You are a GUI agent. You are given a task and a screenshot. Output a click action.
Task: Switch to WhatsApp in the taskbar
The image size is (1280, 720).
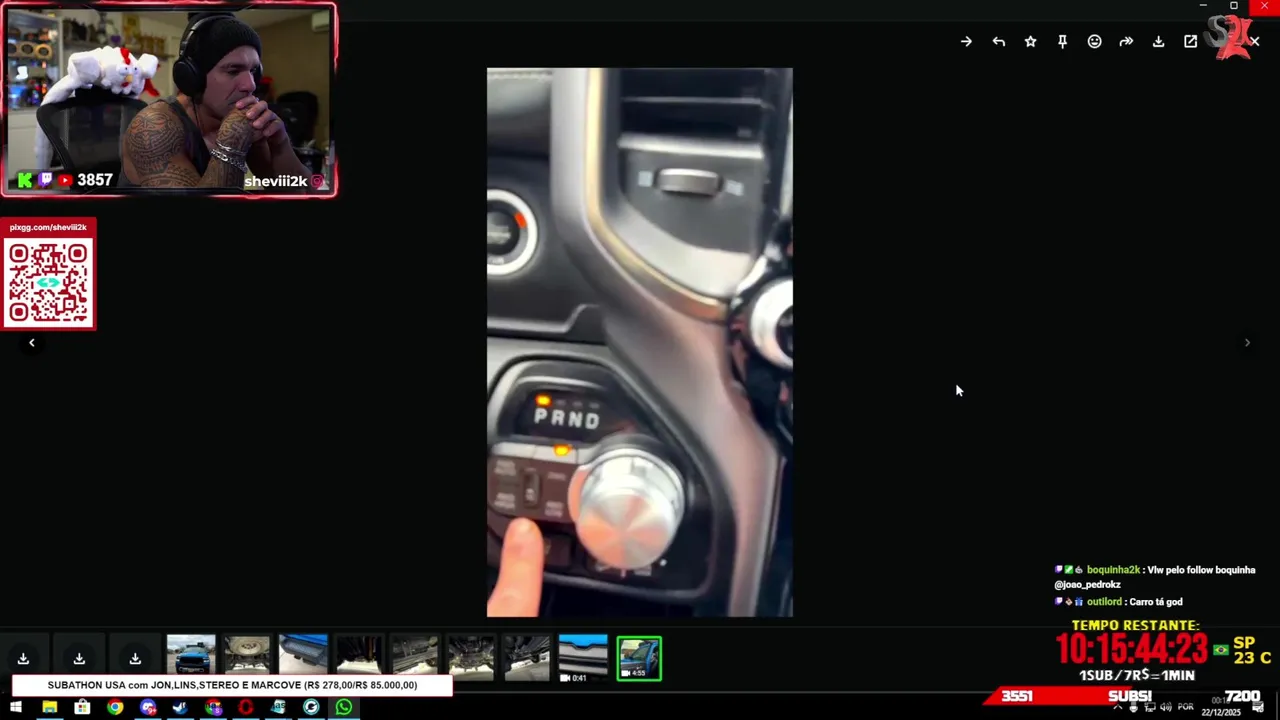[344, 708]
